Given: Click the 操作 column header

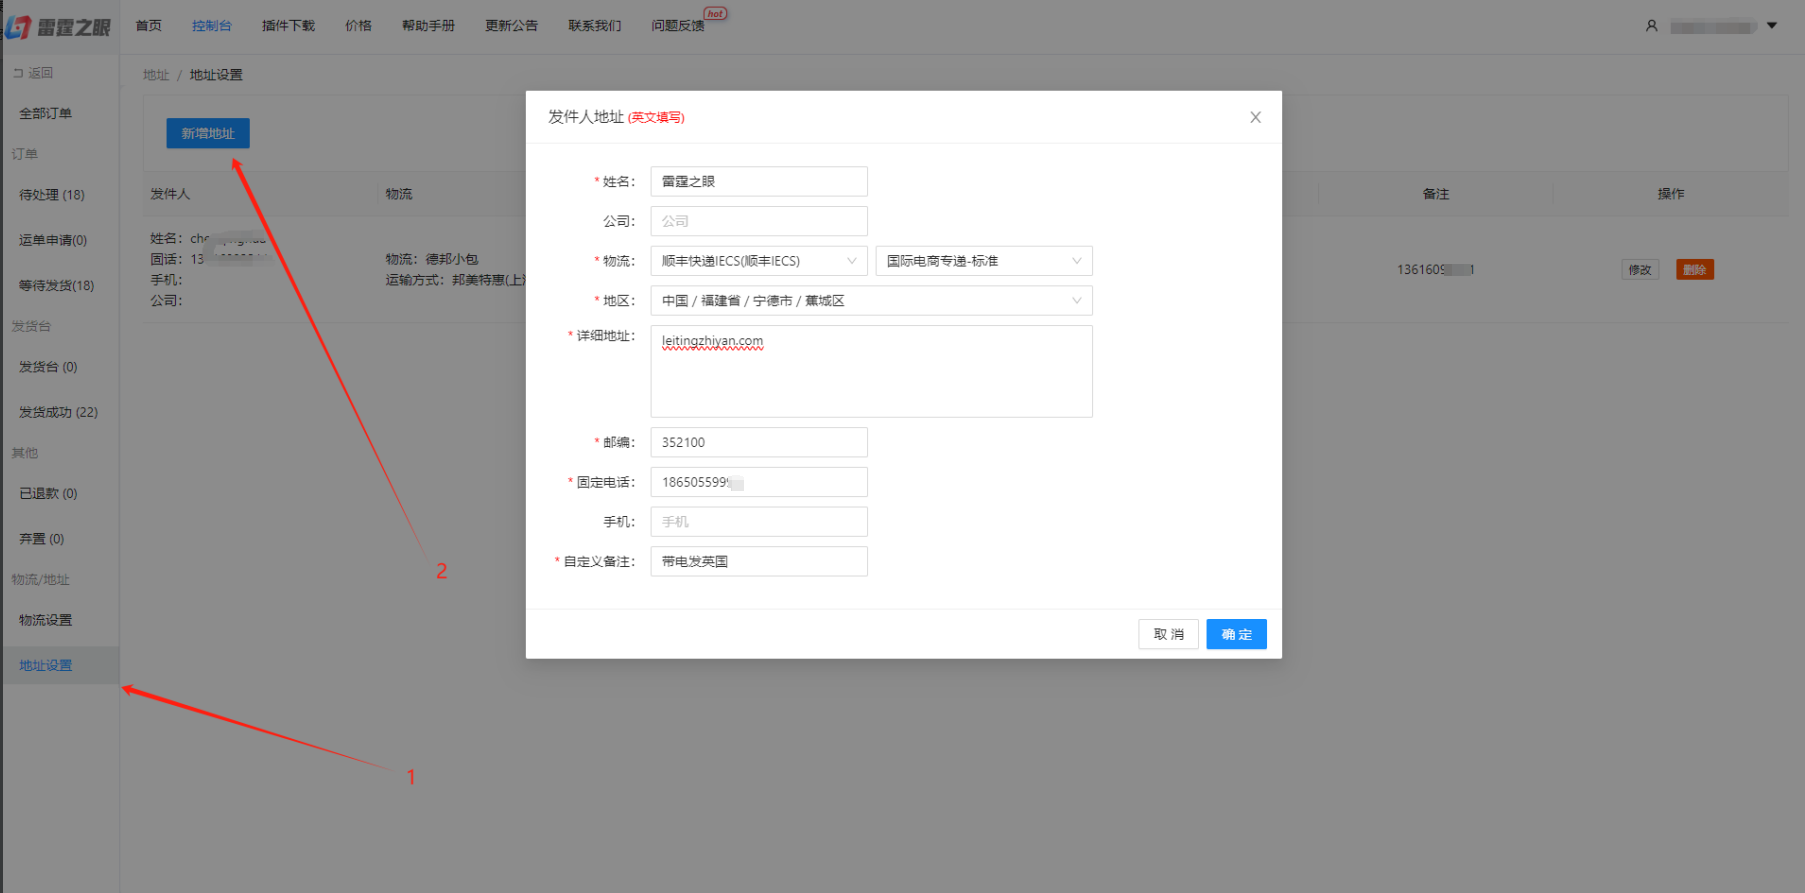Looking at the screenshot, I should pos(1671,194).
